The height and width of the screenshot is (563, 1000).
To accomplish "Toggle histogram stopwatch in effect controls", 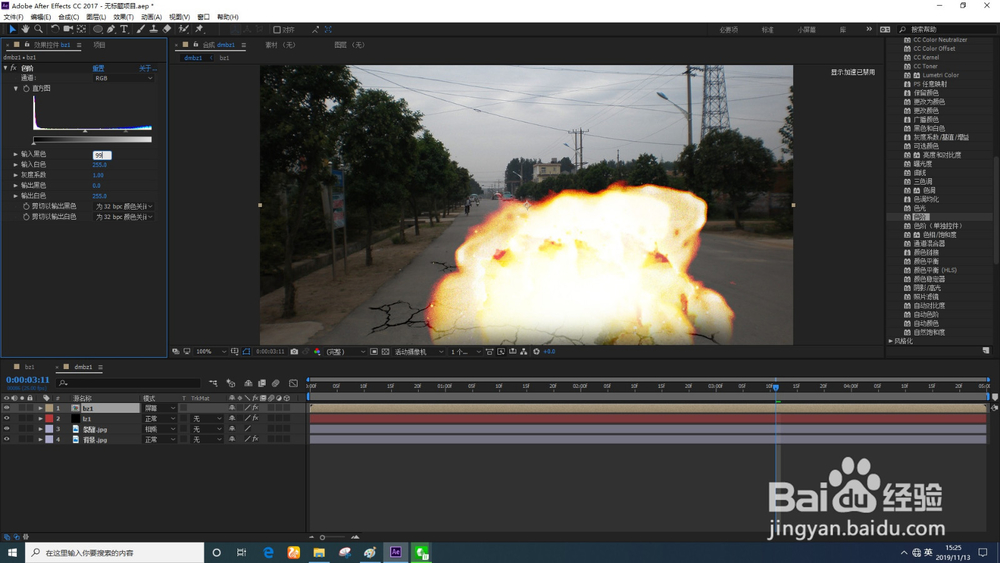I will pos(26,89).
